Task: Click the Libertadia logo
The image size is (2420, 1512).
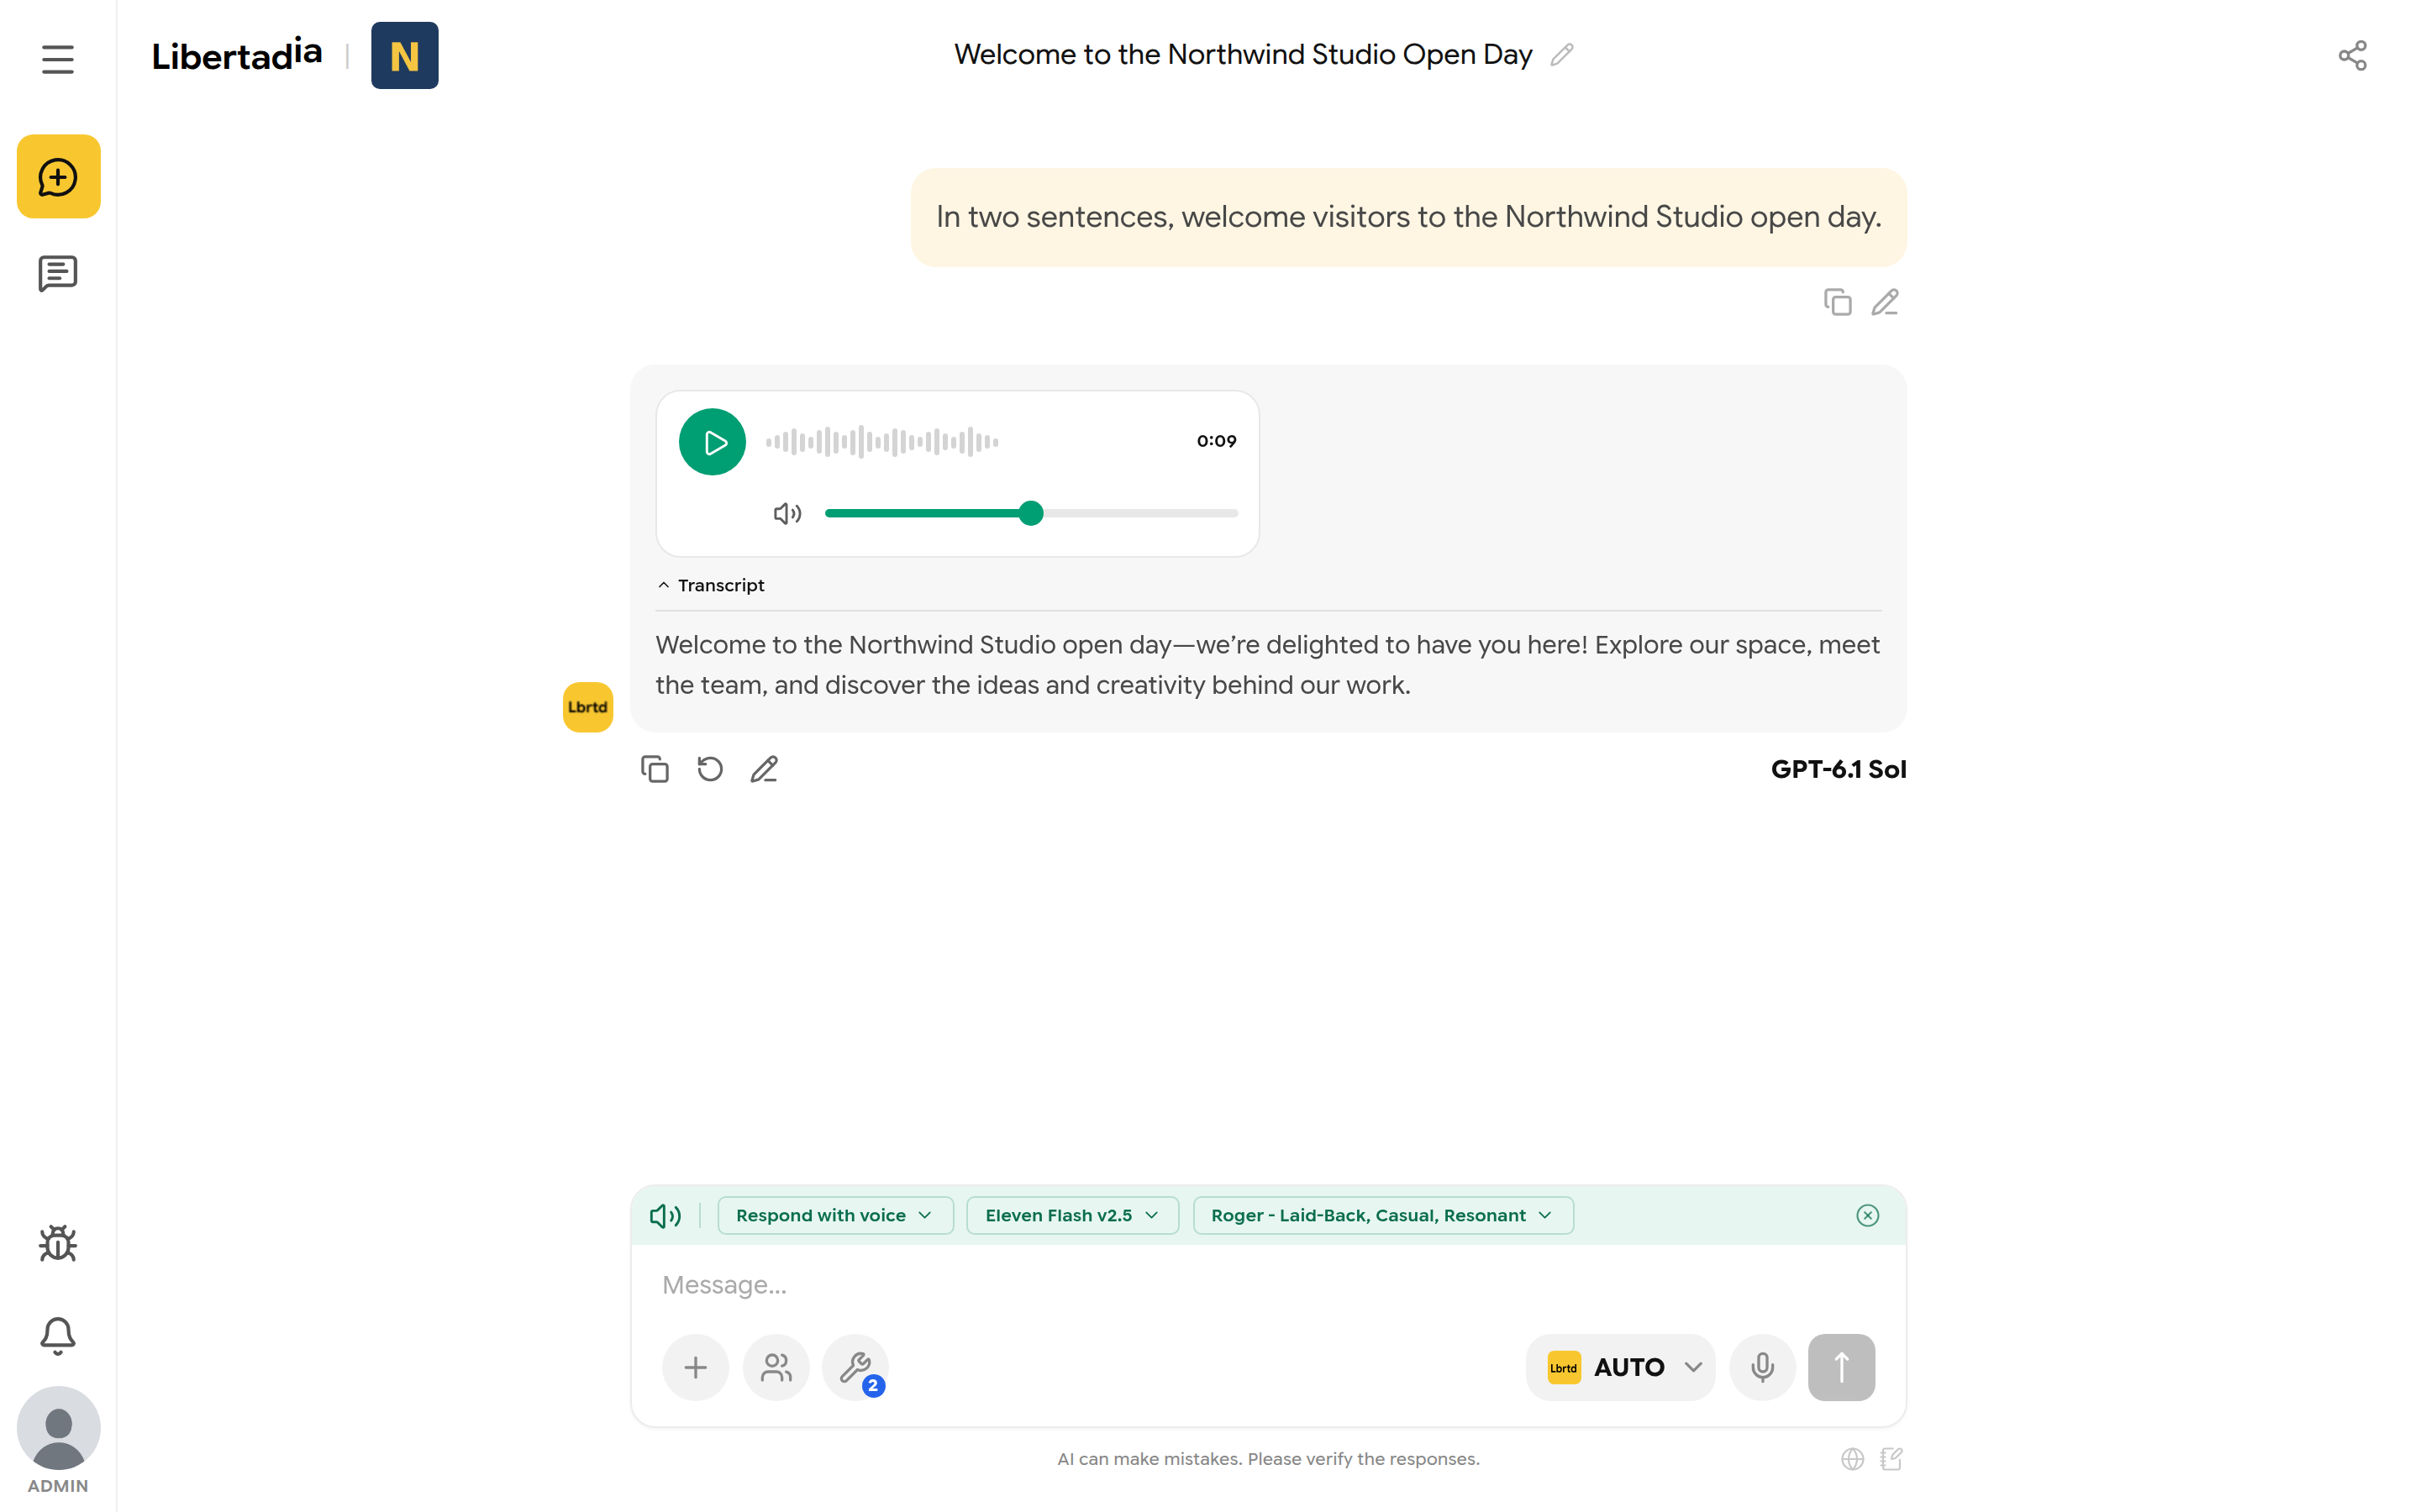Action: click(237, 55)
